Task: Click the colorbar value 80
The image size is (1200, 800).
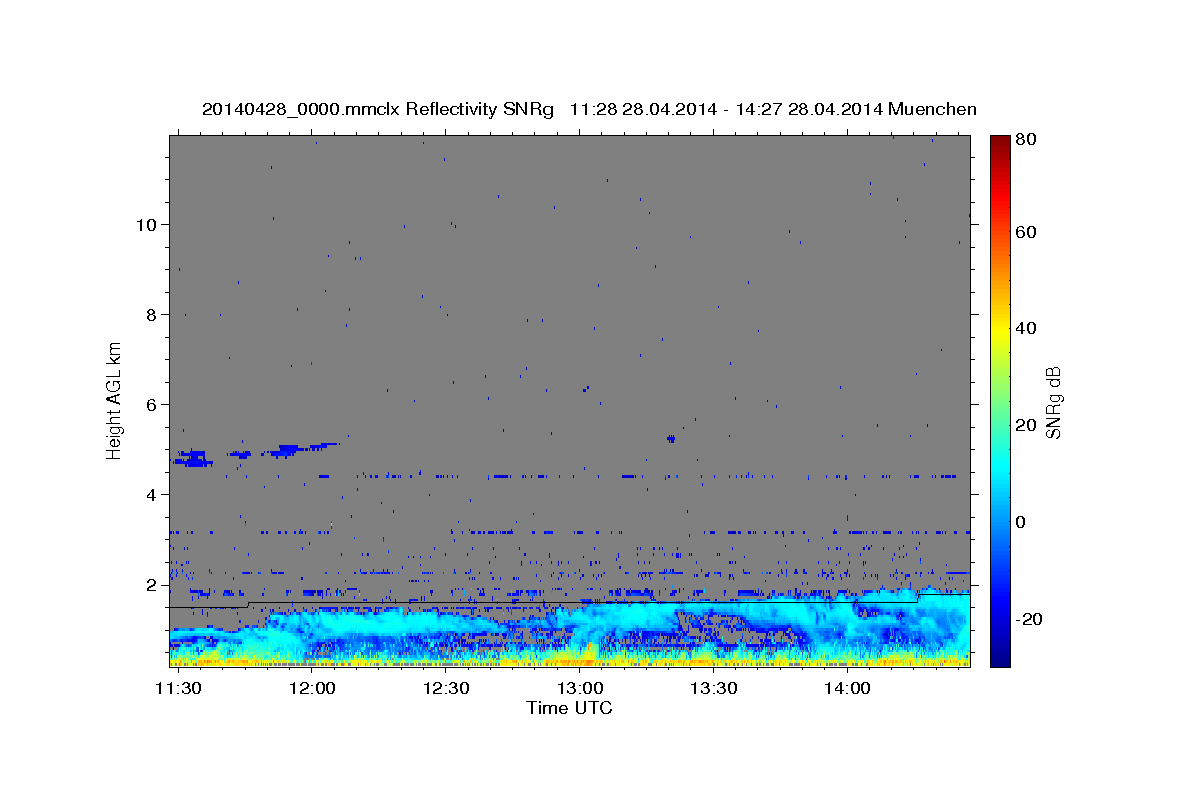Action: coord(1027,139)
